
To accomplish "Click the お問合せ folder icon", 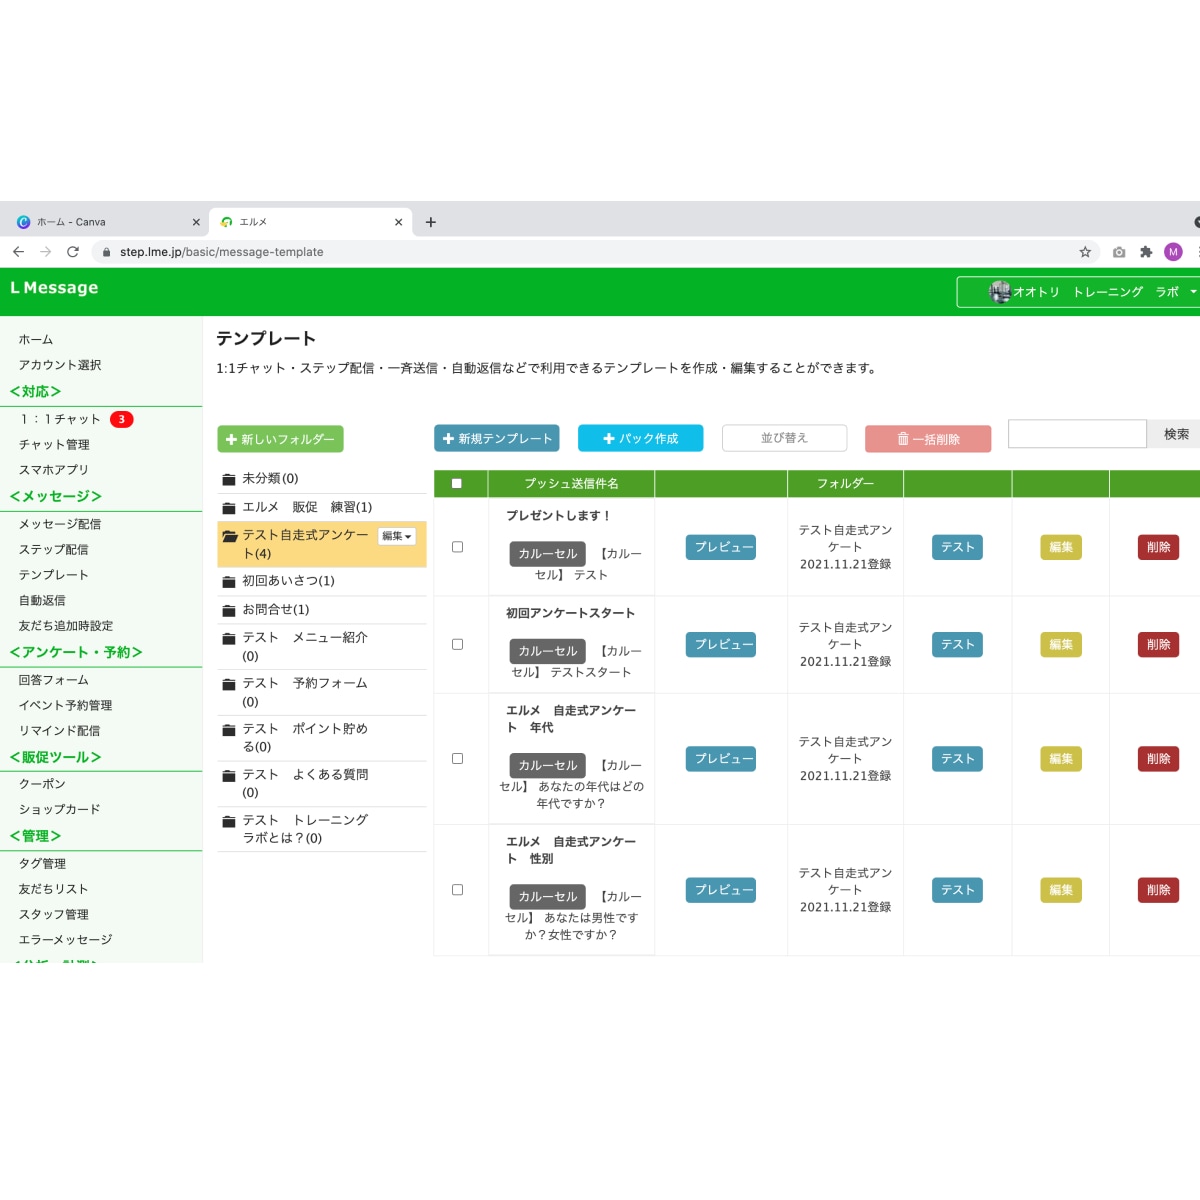I will pos(229,610).
